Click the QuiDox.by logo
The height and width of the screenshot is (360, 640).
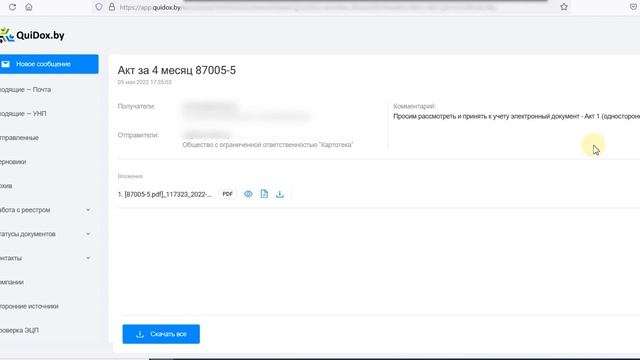coord(32,36)
